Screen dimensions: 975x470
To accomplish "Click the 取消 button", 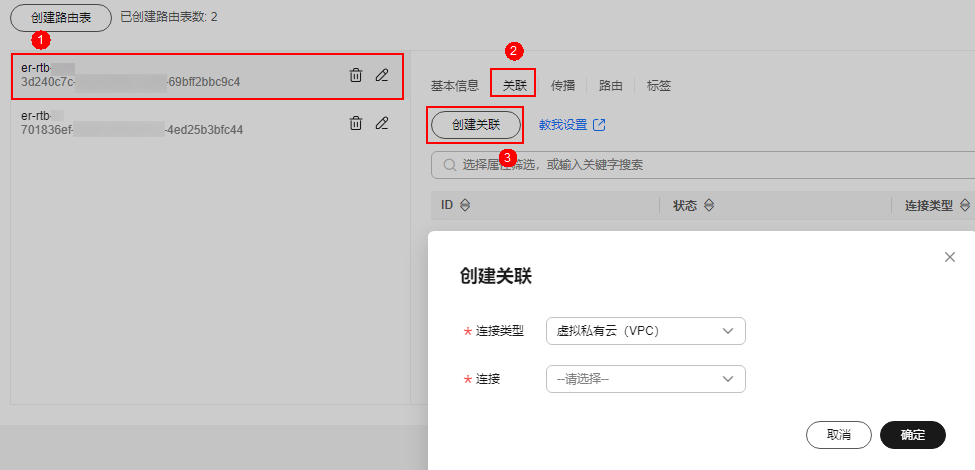I will (x=838, y=435).
